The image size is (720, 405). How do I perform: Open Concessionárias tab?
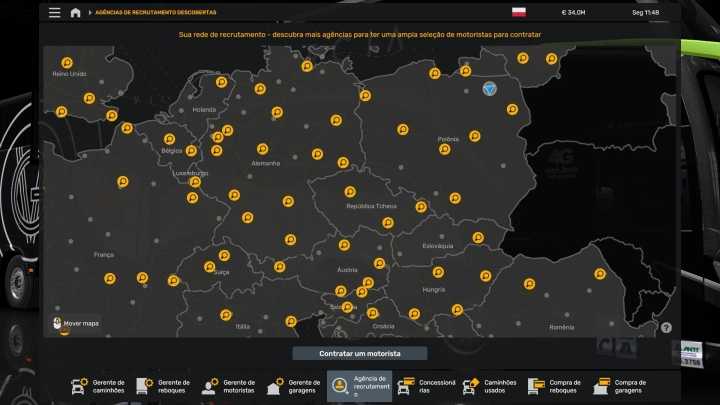click(426, 386)
